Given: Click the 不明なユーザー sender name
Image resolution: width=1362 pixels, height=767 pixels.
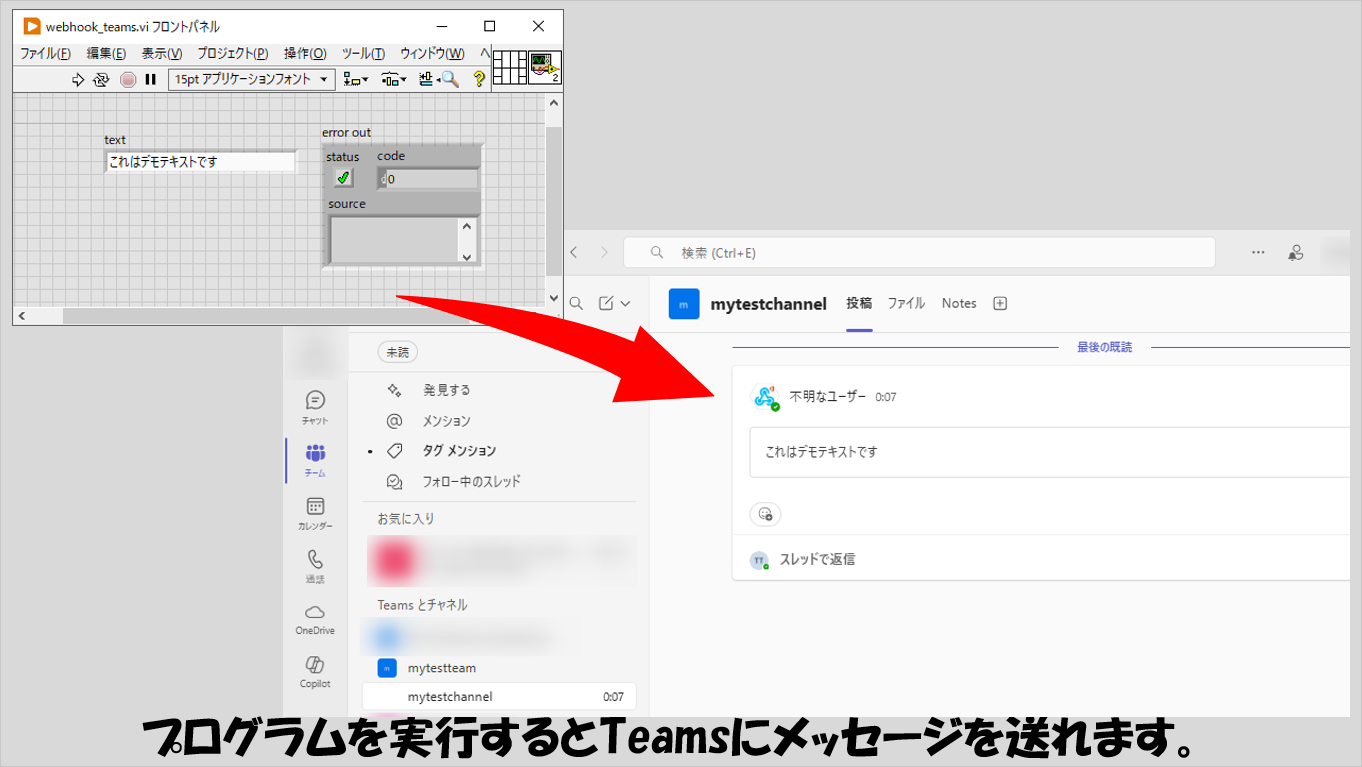Looking at the screenshot, I should pyautogui.click(x=828, y=397).
